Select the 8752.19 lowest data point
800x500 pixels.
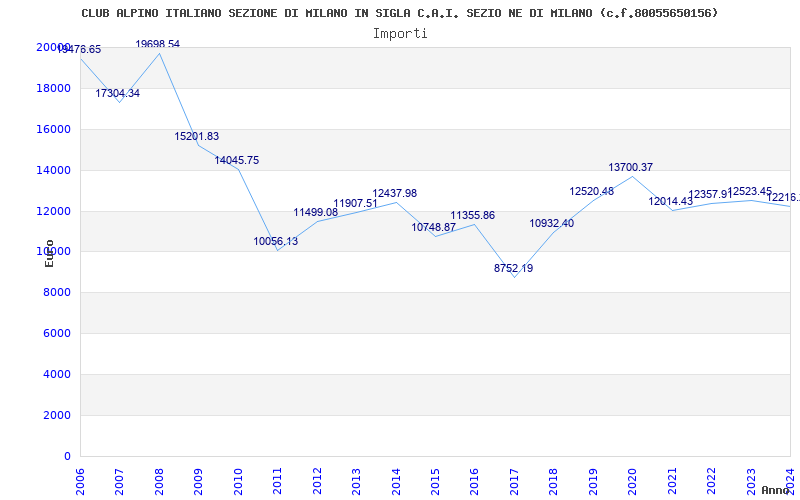click(514, 268)
